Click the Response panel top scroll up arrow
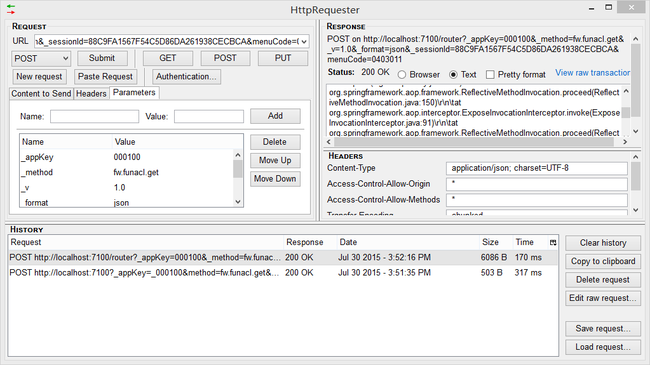Image resolution: width=650 pixels, height=365 pixels. (635, 39)
